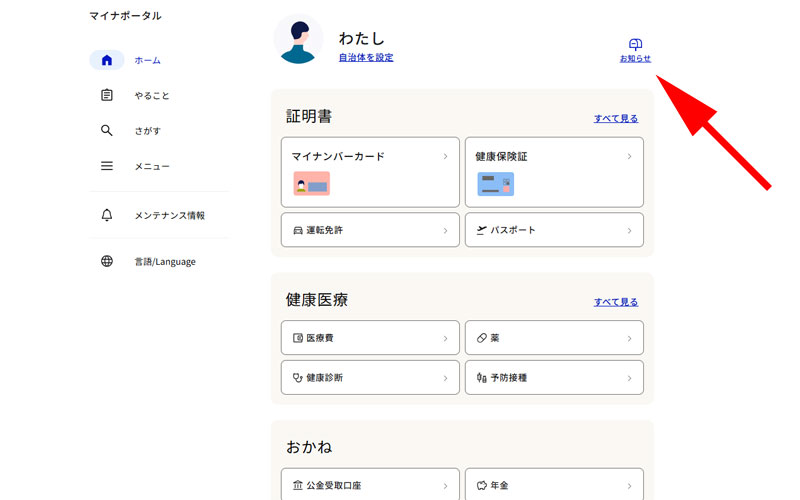Open the パスポート button
800x500 pixels.
554,230
